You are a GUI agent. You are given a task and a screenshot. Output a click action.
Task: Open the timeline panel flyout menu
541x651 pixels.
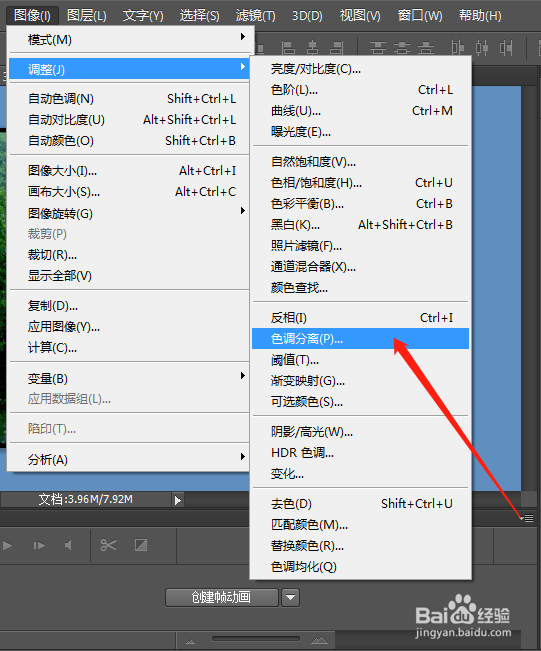click(527, 518)
